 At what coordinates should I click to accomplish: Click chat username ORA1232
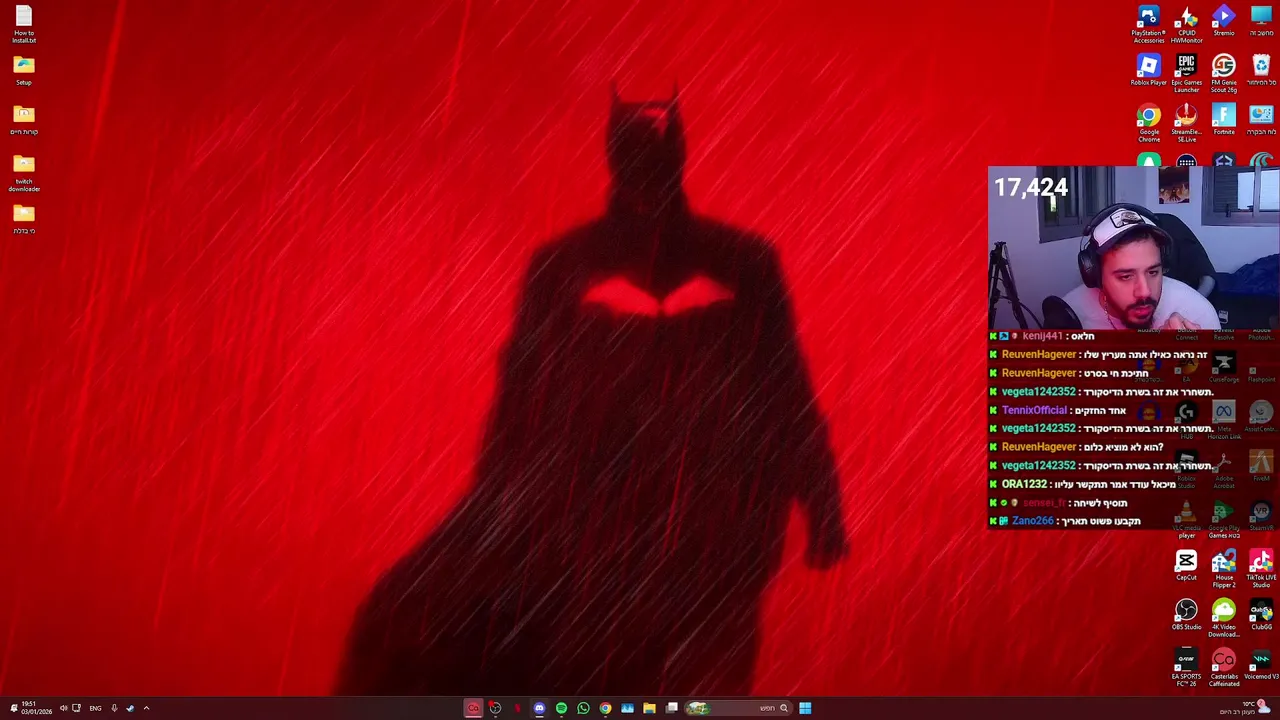click(x=1024, y=484)
